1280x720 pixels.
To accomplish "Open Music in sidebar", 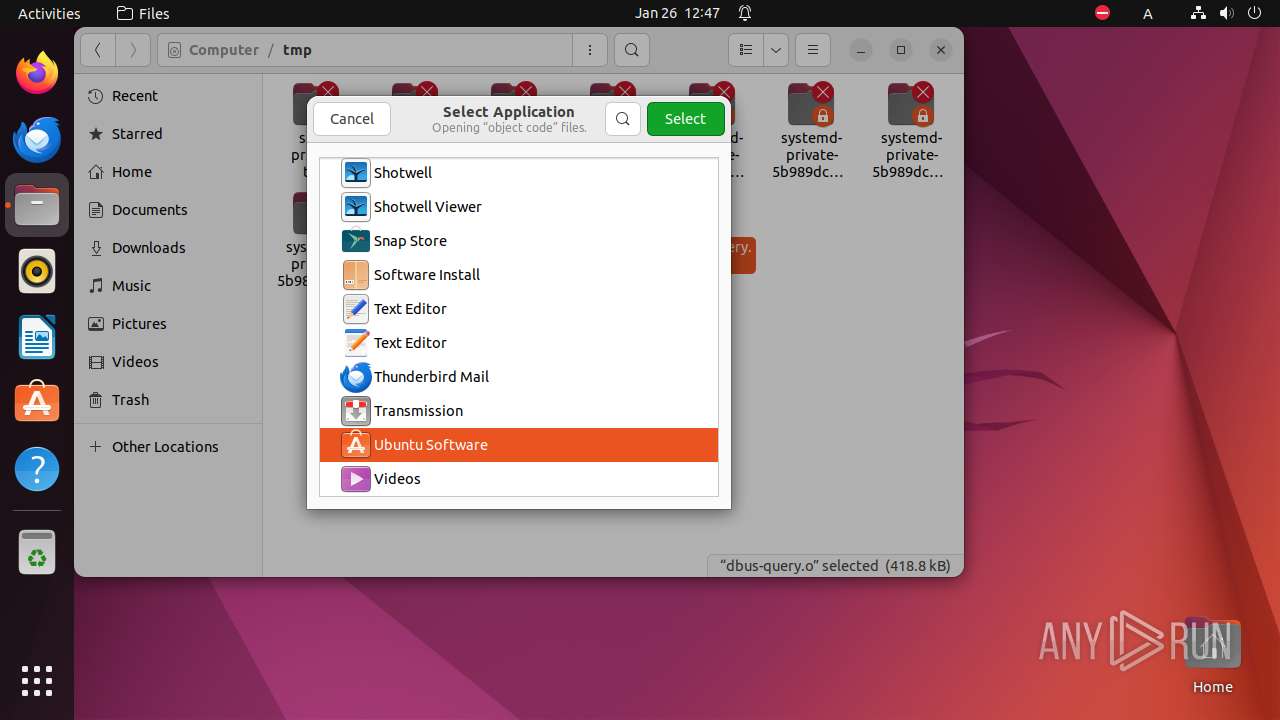I will tap(168, 286).
